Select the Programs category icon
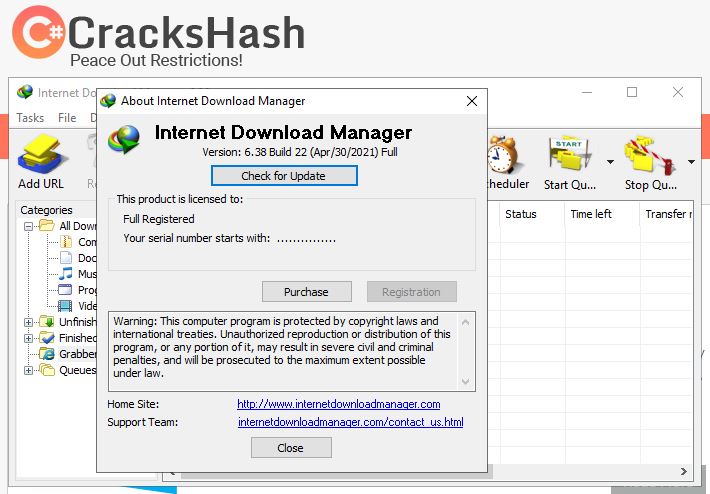 [x=66, y=290]
